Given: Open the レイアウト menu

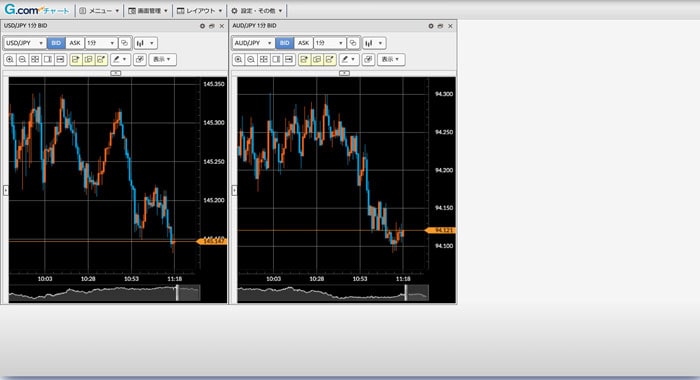Looking at the screenshot, I should pyautogui.click(x=199, y=10).
